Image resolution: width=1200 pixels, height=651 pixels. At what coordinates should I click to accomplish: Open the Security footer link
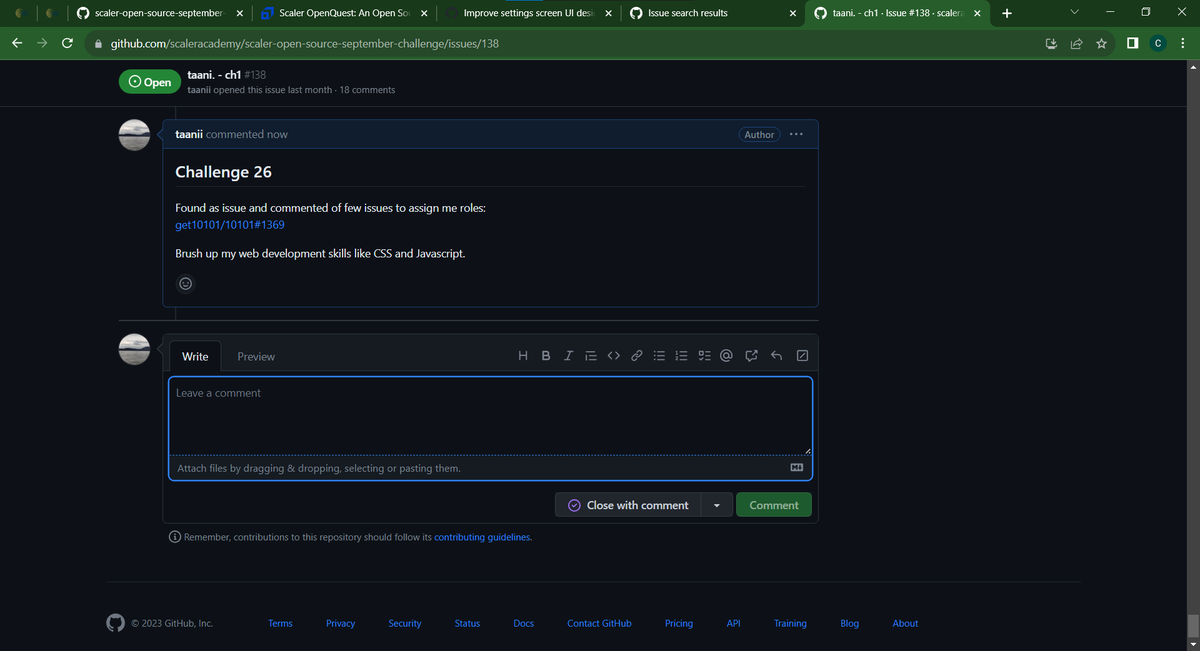(405, 623)
